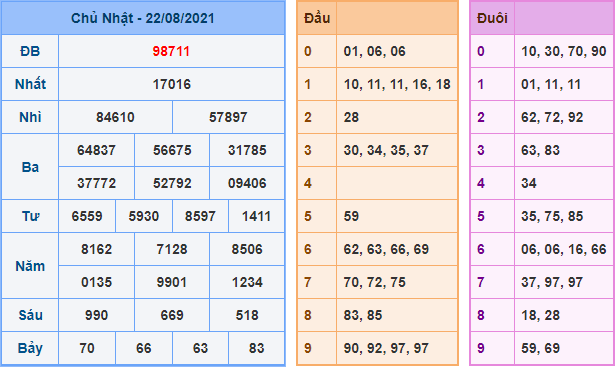This screenshot has width=615, height=367.
Task: Click the Đầu row 2 value 28
Action: 351,117
